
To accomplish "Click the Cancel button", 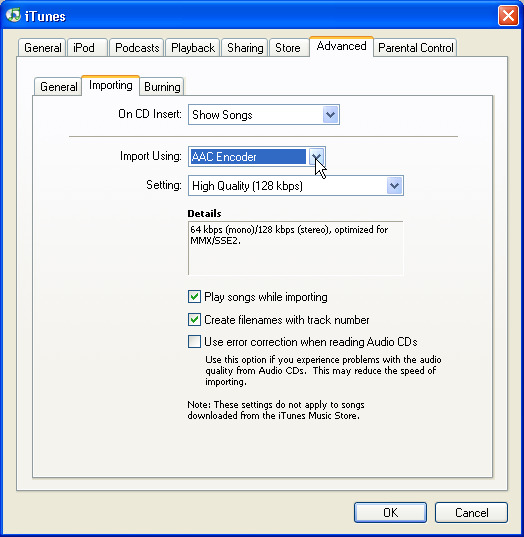I will click(x=471, y=512).
